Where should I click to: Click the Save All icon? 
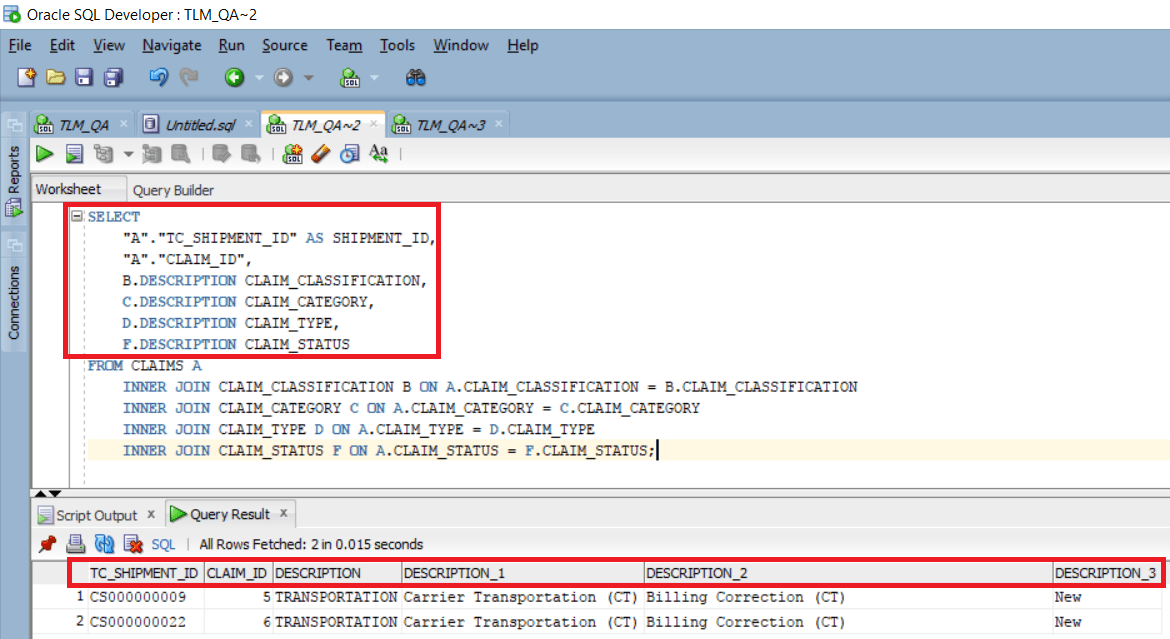[x=113, y=77]
